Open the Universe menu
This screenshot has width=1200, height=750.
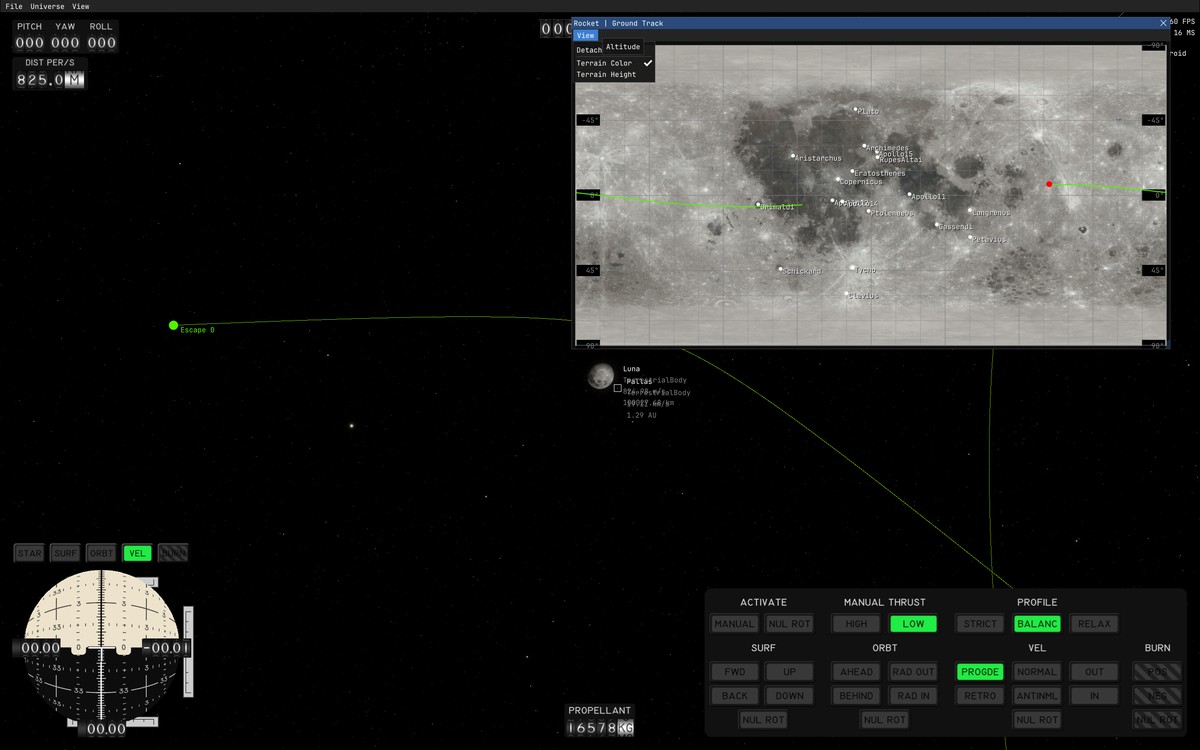point(47,6)
